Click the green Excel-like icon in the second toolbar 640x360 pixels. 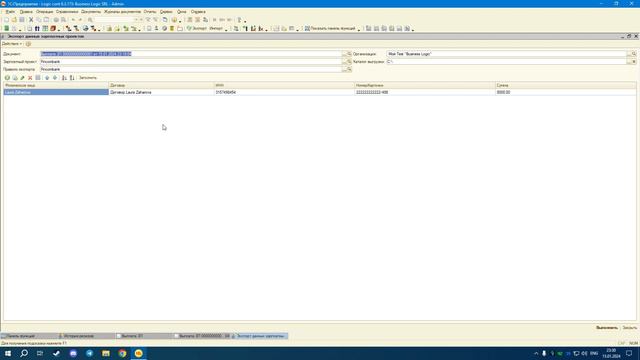pyautogui.click(x=7, y=29)
